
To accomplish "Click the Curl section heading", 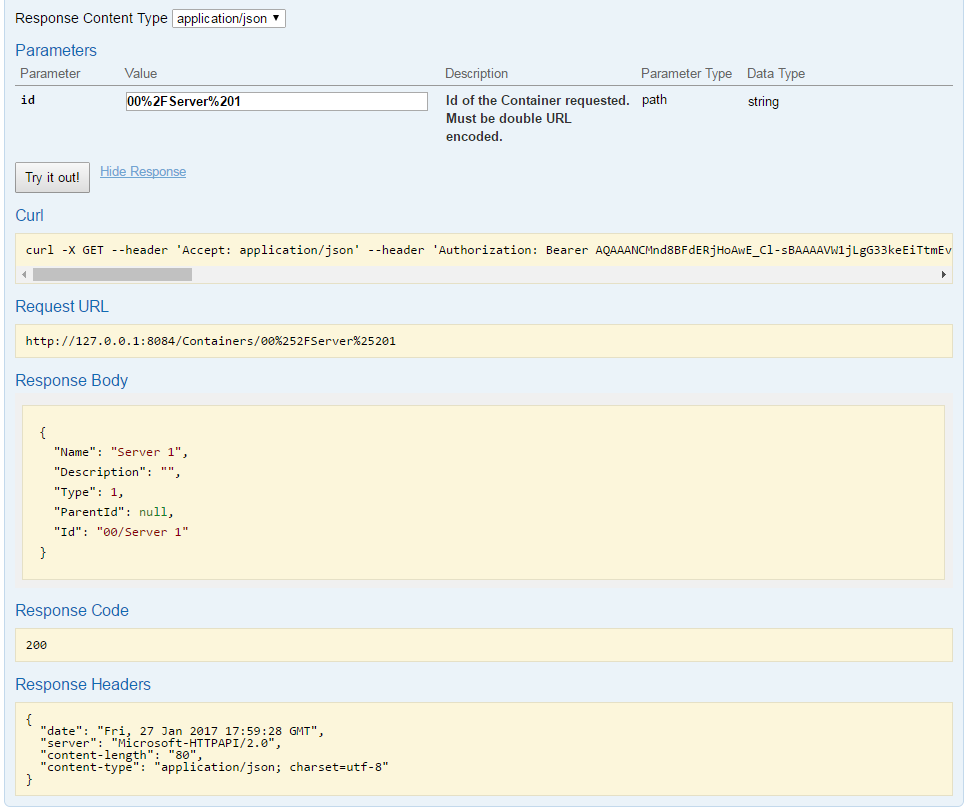I will pos(29,215).
